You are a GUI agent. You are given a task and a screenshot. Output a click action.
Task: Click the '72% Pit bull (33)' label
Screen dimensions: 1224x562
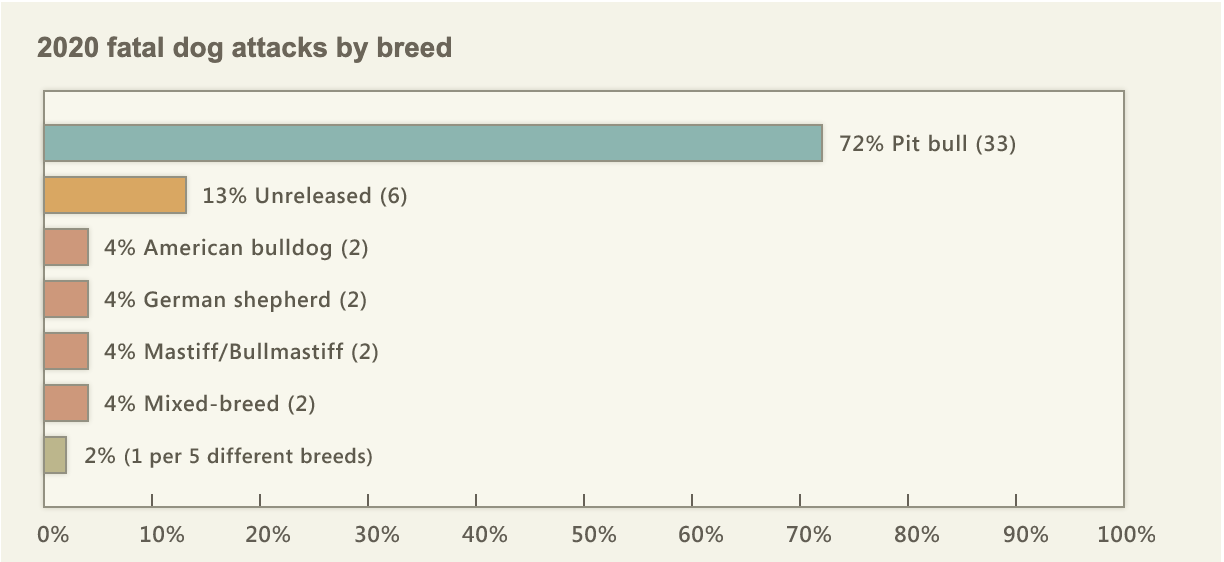(x=928, y=144)
